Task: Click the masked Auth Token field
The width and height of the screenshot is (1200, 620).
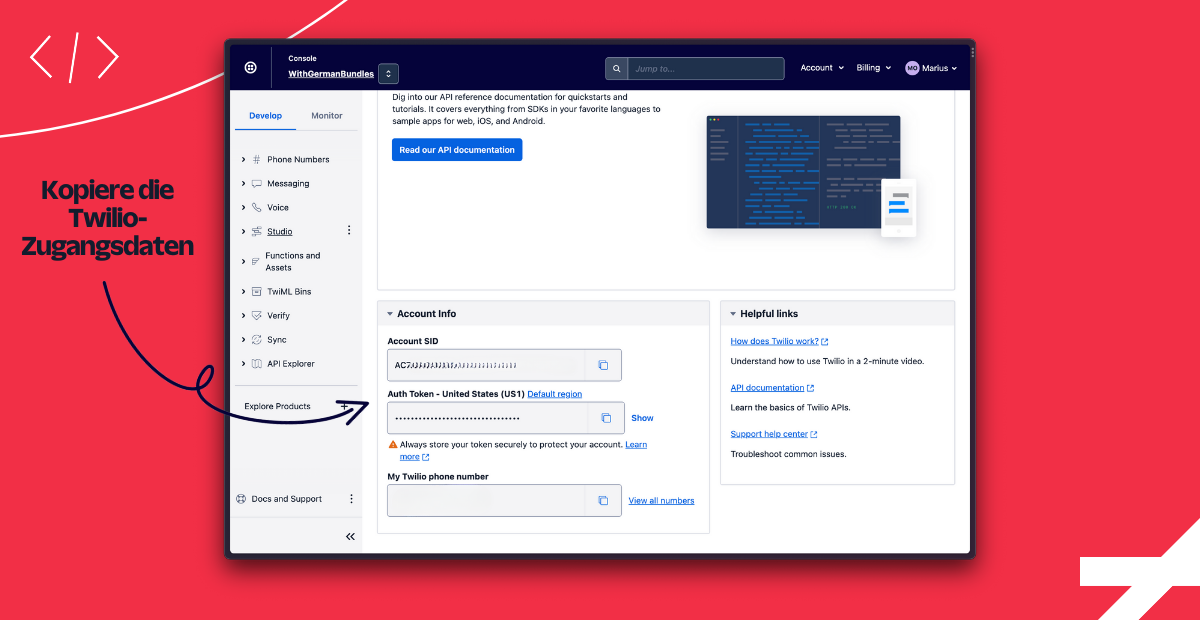Action: 488,418
